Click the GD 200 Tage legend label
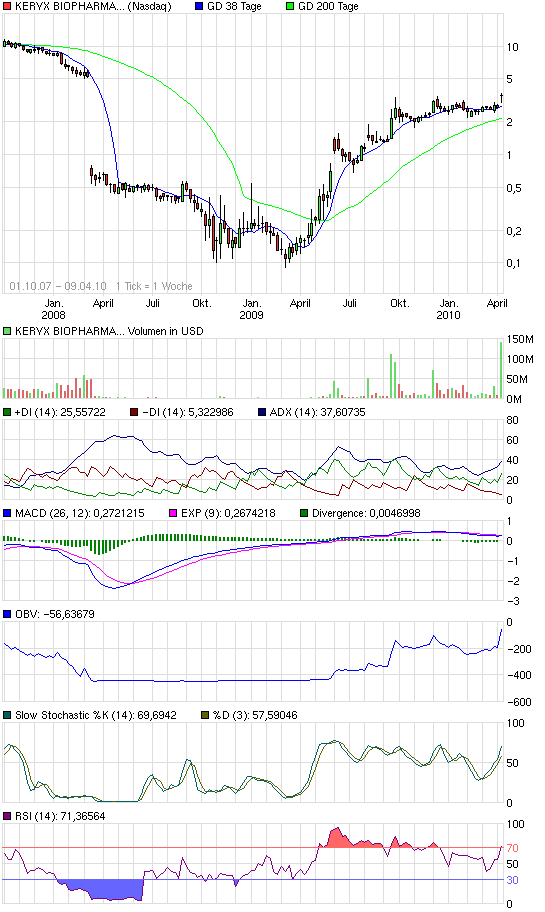Image resolution: width=545 pixels, height=912 pixels. [328, 6]
